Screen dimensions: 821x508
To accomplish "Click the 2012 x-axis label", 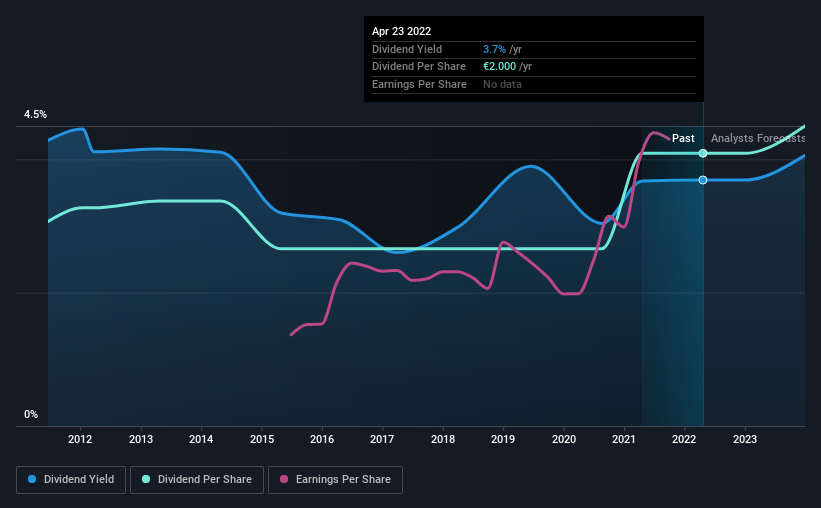I will [x=80, y=439].
